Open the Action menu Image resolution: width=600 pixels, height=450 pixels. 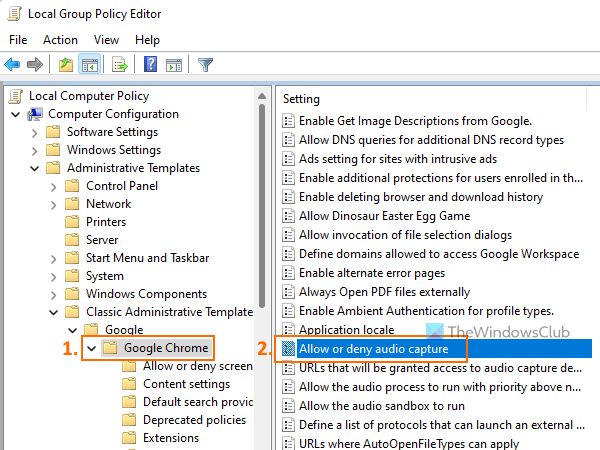point(60,40)
